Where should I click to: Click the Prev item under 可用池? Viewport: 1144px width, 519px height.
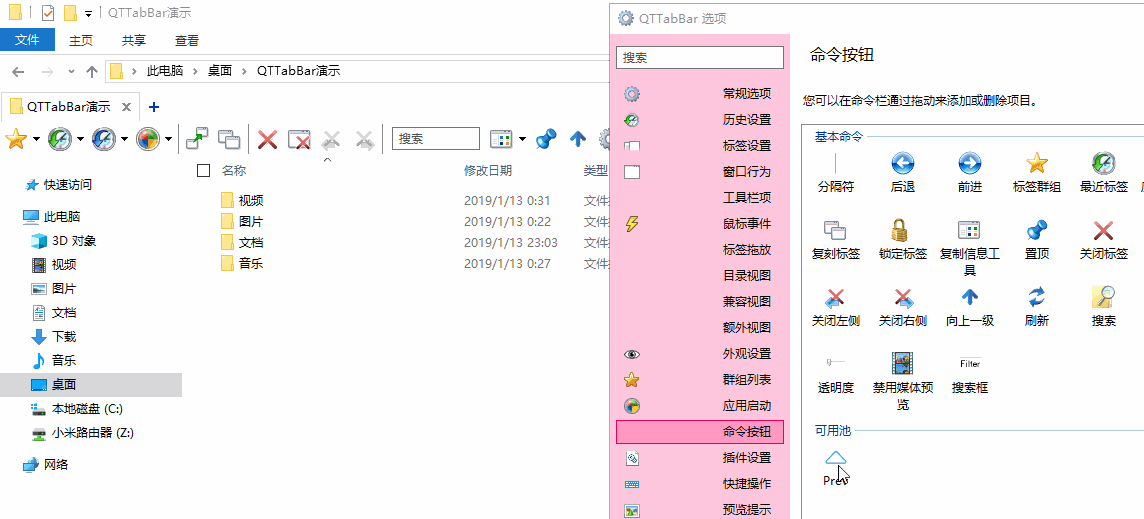pos(835,467)
